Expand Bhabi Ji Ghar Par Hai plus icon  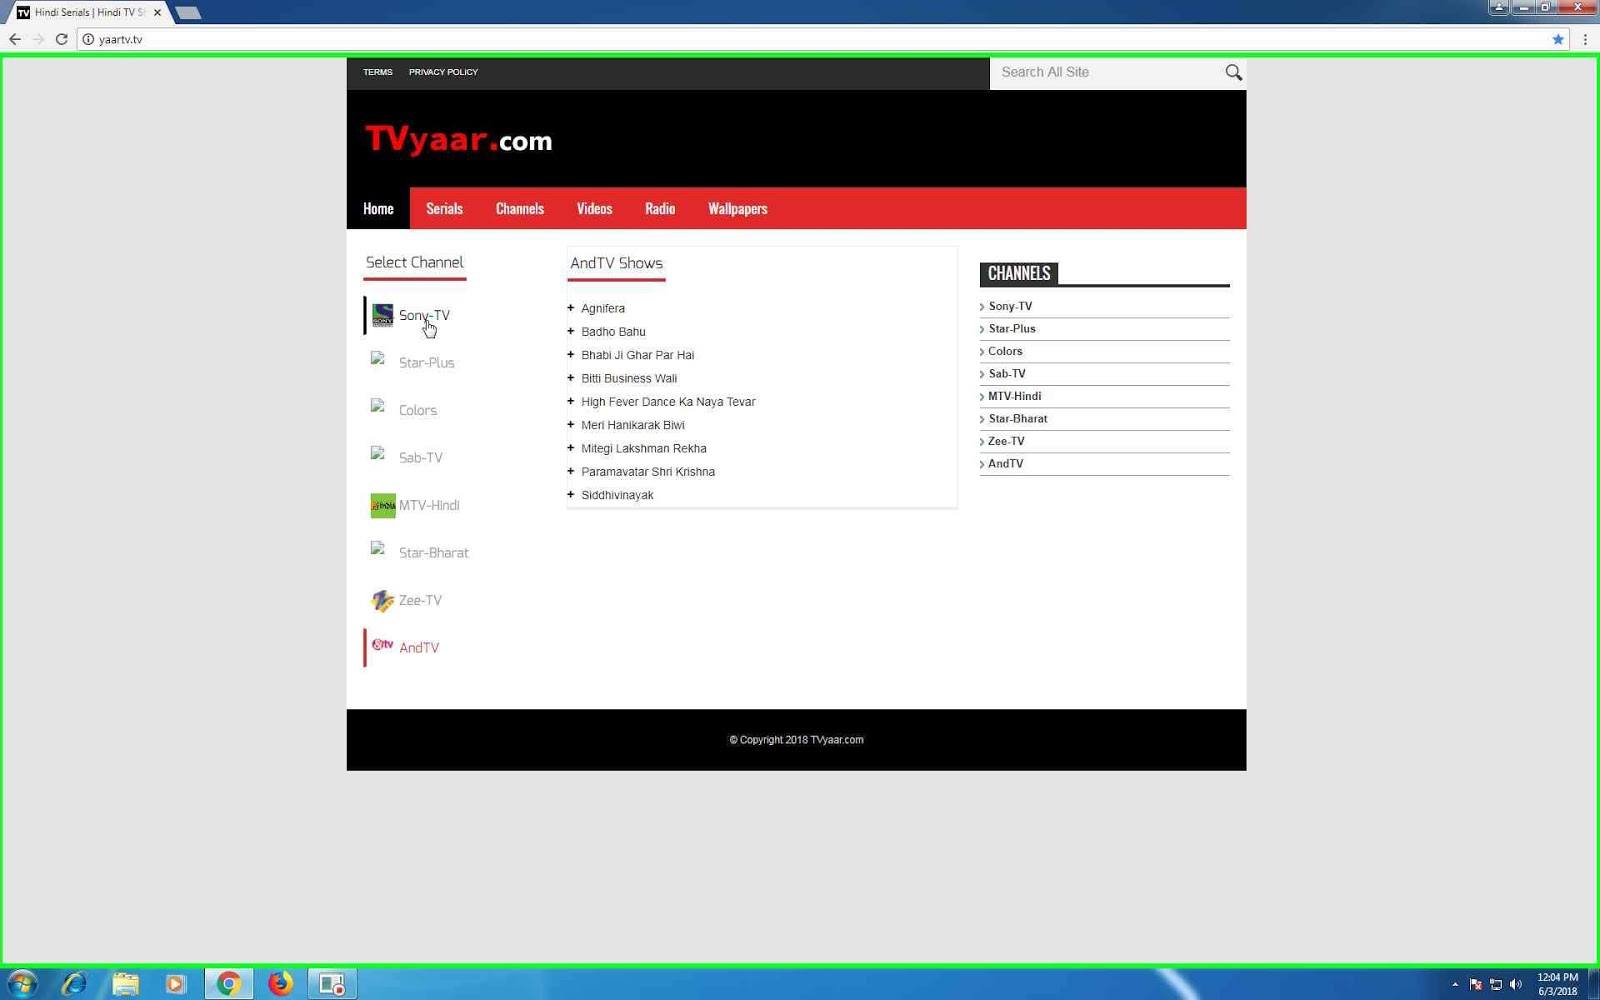[x=571, y=354]
